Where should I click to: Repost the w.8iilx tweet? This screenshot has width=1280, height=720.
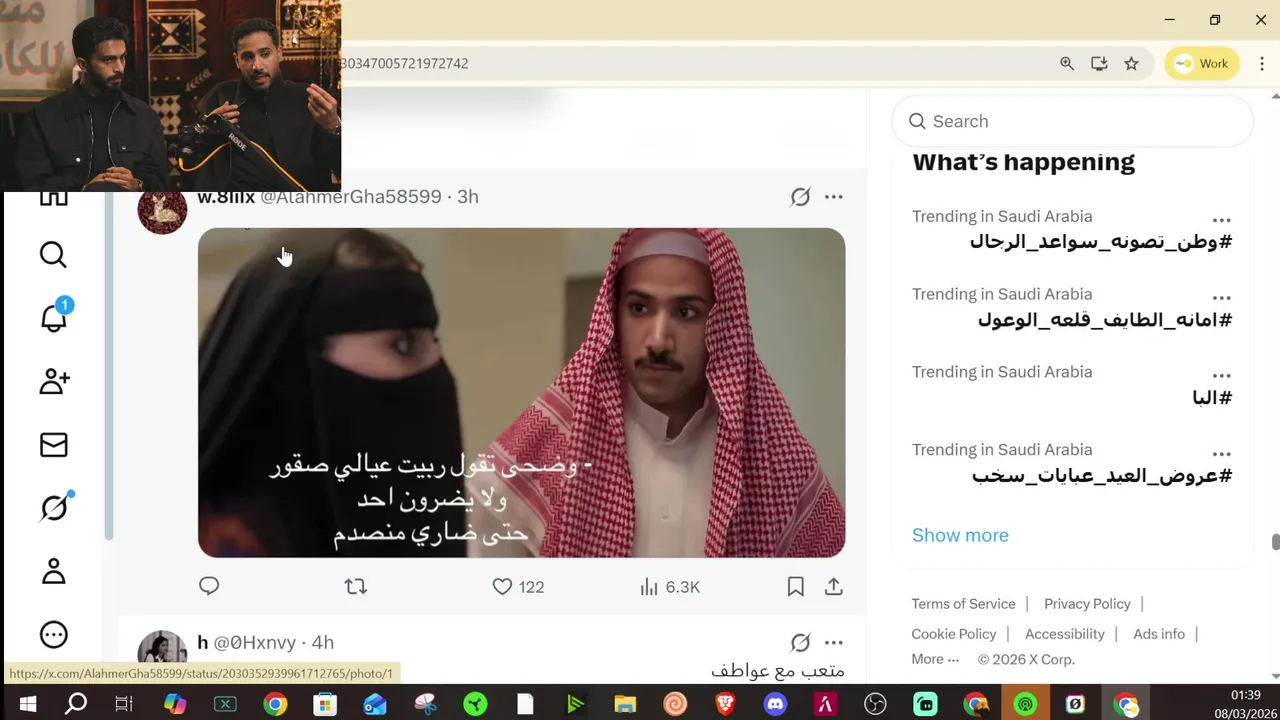coord(356,587)
